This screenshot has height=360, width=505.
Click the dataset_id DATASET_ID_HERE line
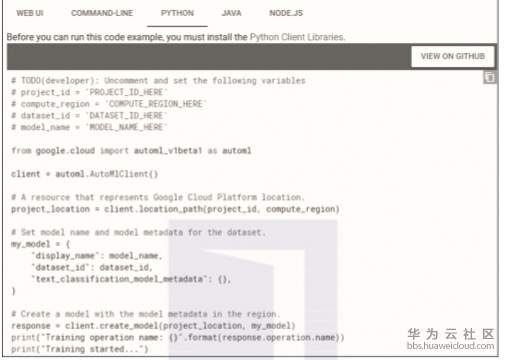[89, 116]
